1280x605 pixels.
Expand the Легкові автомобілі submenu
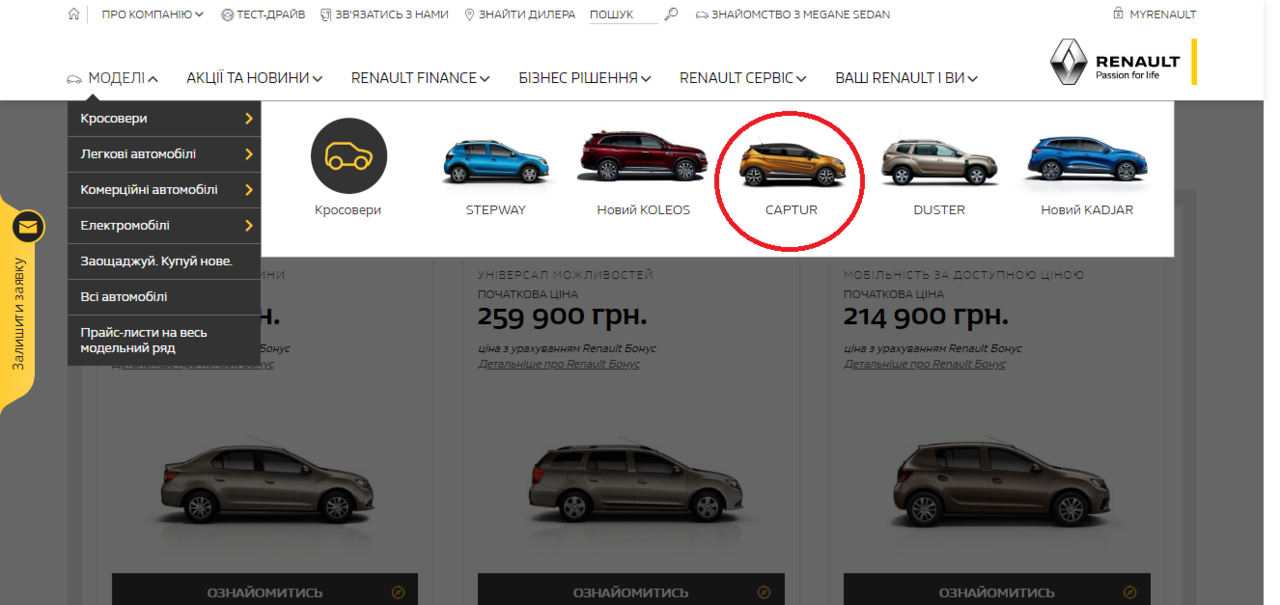(x=164, y=154)
